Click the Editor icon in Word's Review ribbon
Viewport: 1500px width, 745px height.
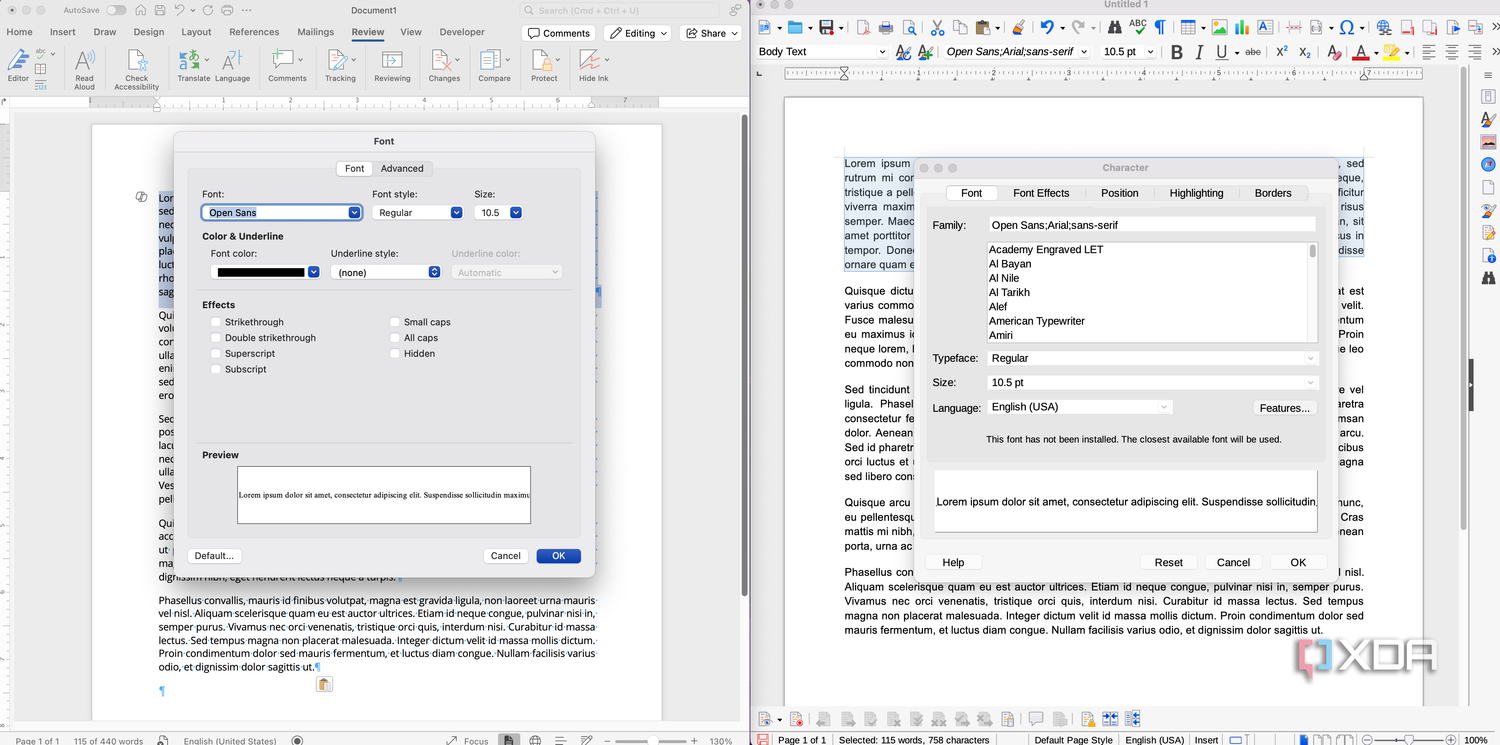(18, 60)
